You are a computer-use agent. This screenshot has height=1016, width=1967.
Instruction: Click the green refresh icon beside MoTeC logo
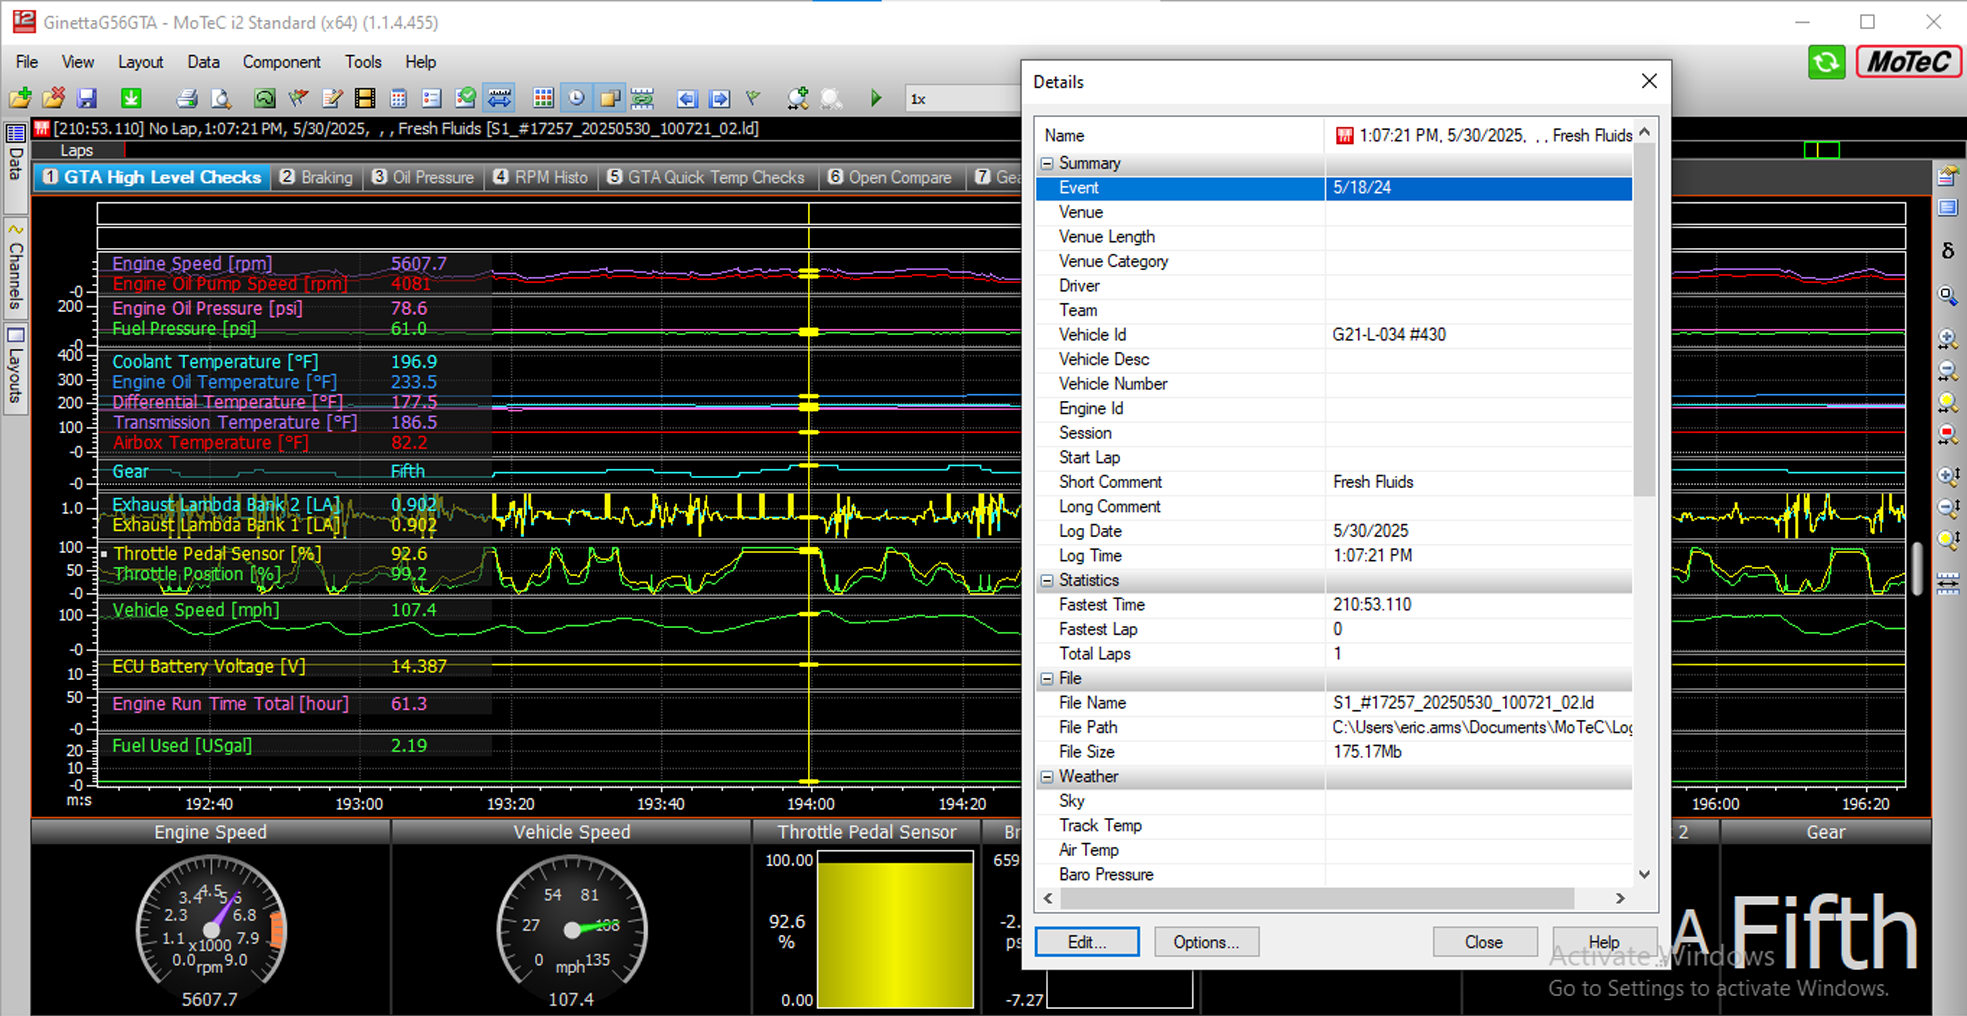coord(1826,62)
